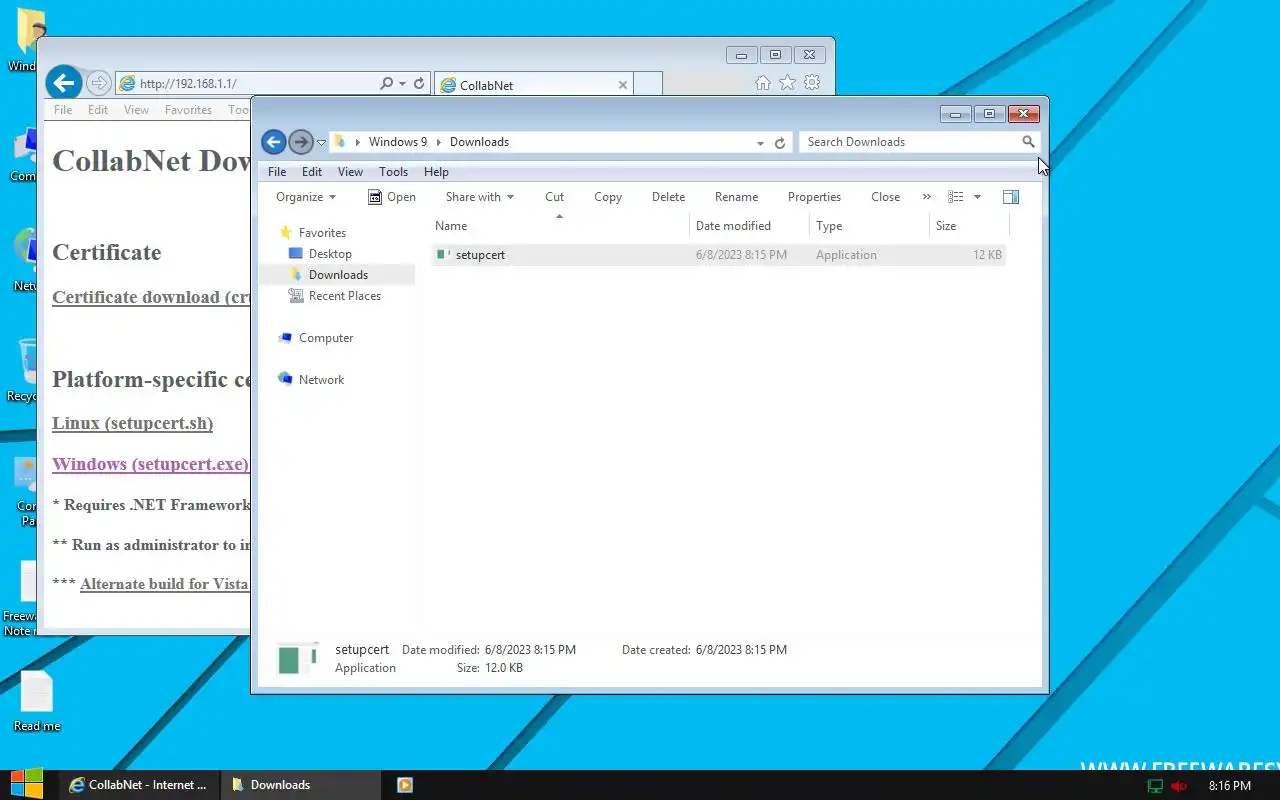
Task: Open the Linux (setupcert.sh) link
Action: coord(132,423)
